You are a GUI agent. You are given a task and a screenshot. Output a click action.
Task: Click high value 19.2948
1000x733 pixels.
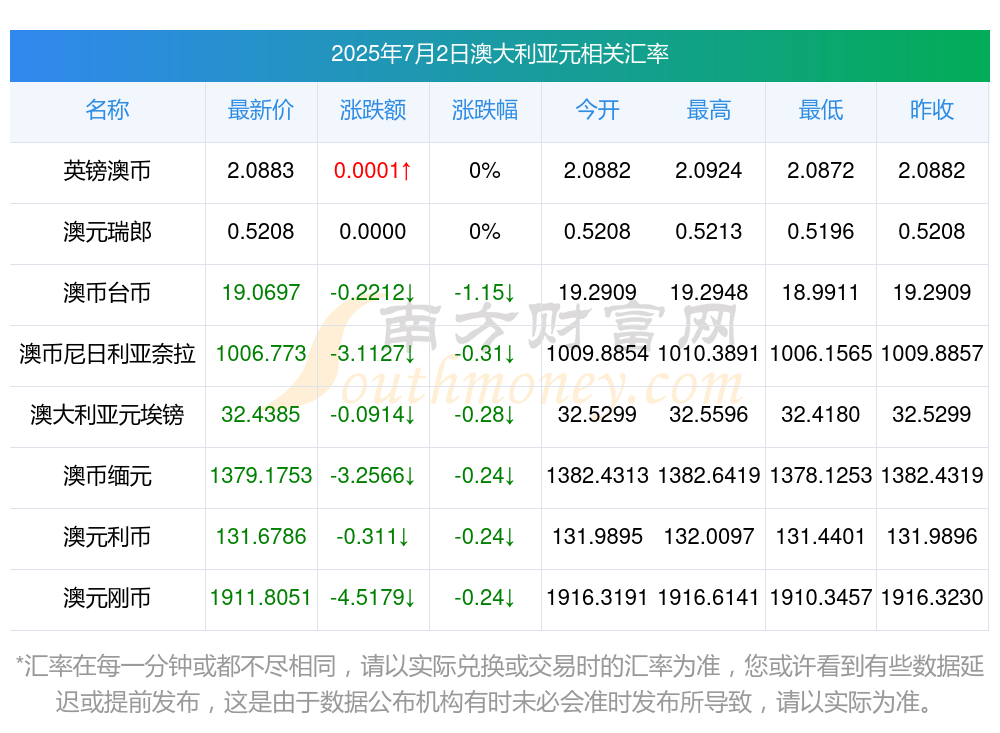709,292
